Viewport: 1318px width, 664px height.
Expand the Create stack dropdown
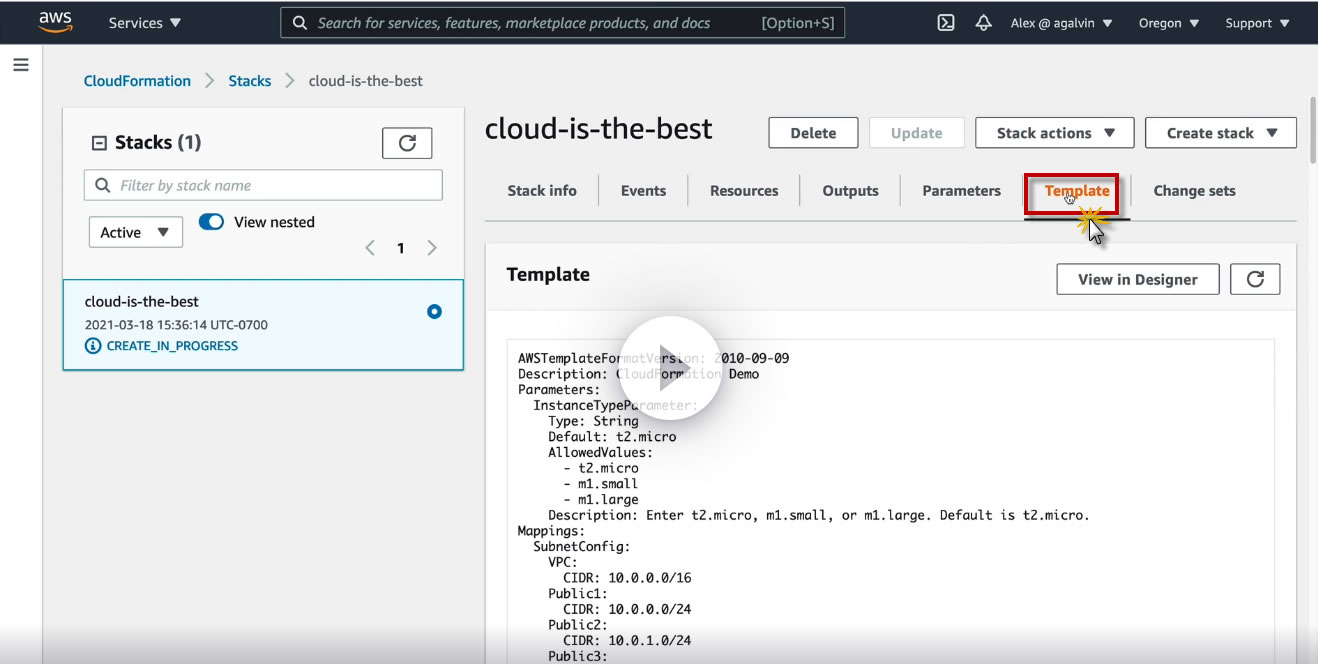(x=1221, y=133)
